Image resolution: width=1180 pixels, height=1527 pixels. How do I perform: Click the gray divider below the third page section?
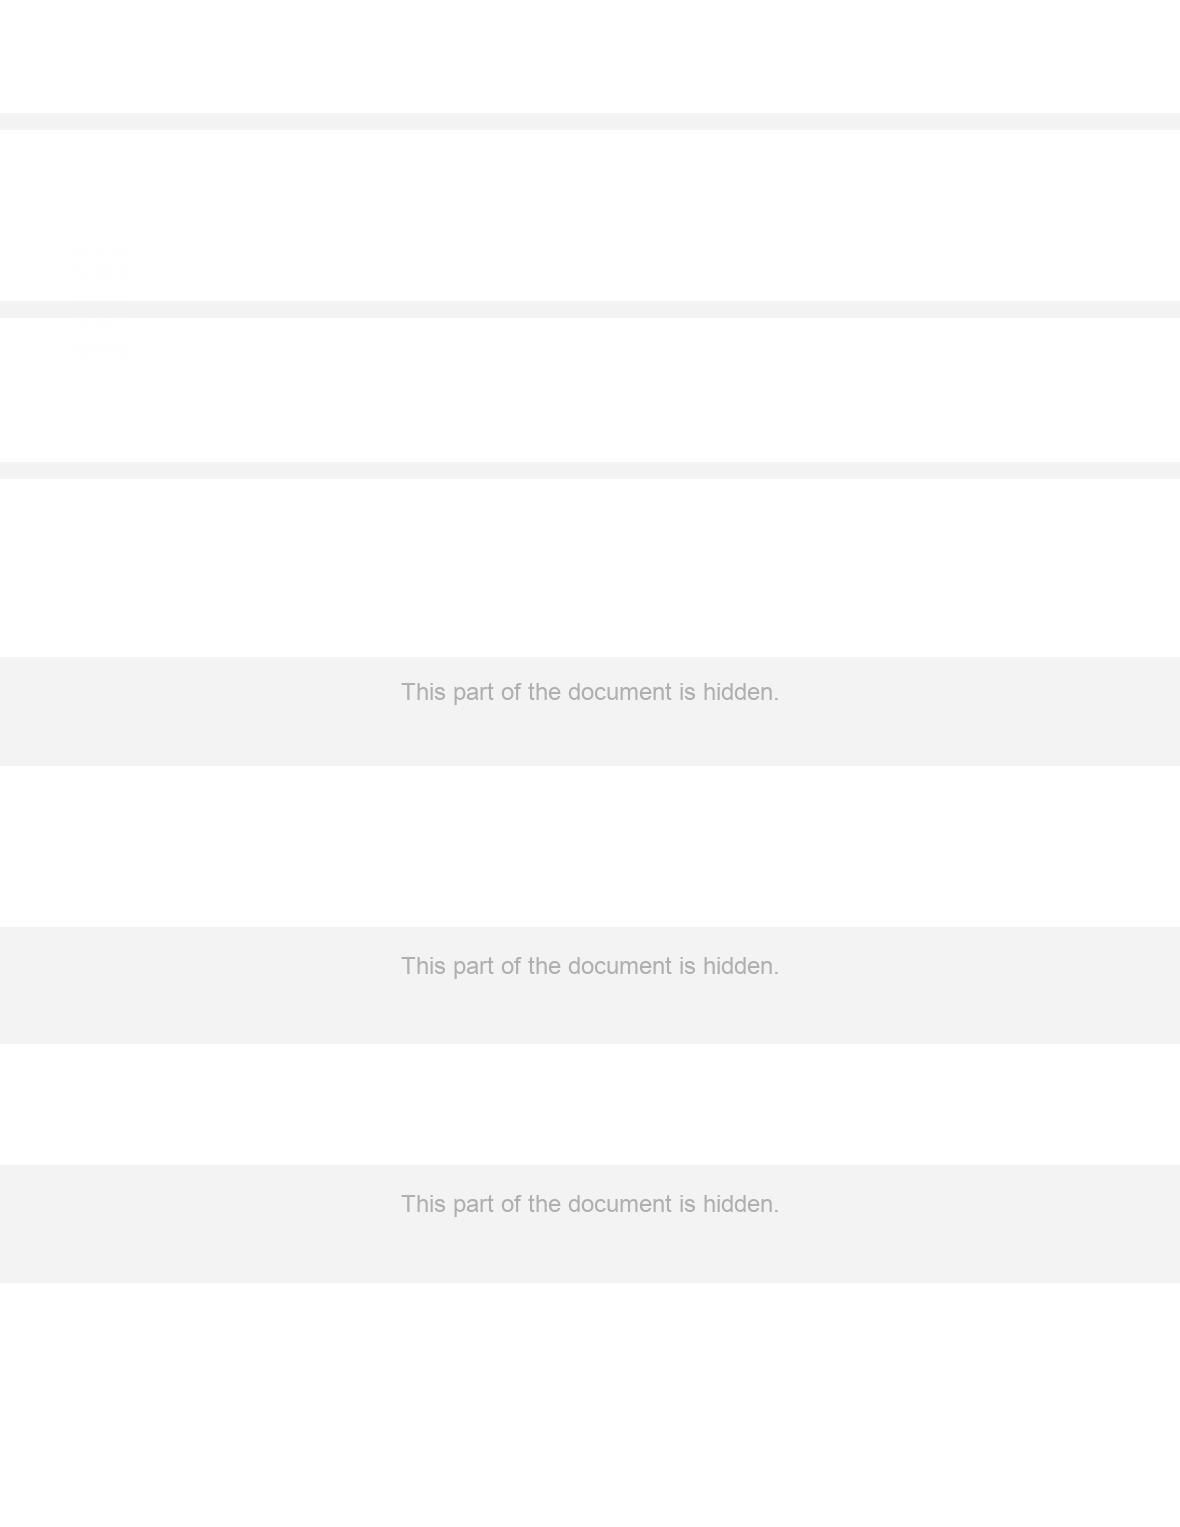click(x=590, y=470)
